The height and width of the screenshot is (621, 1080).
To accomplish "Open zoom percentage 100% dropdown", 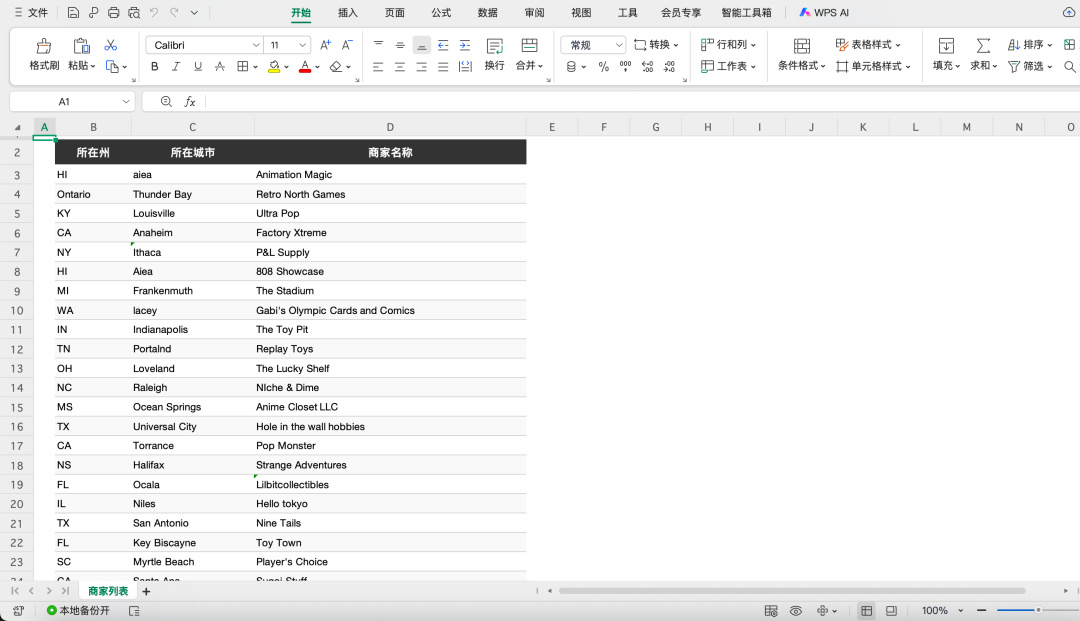I will coord(961,611).
